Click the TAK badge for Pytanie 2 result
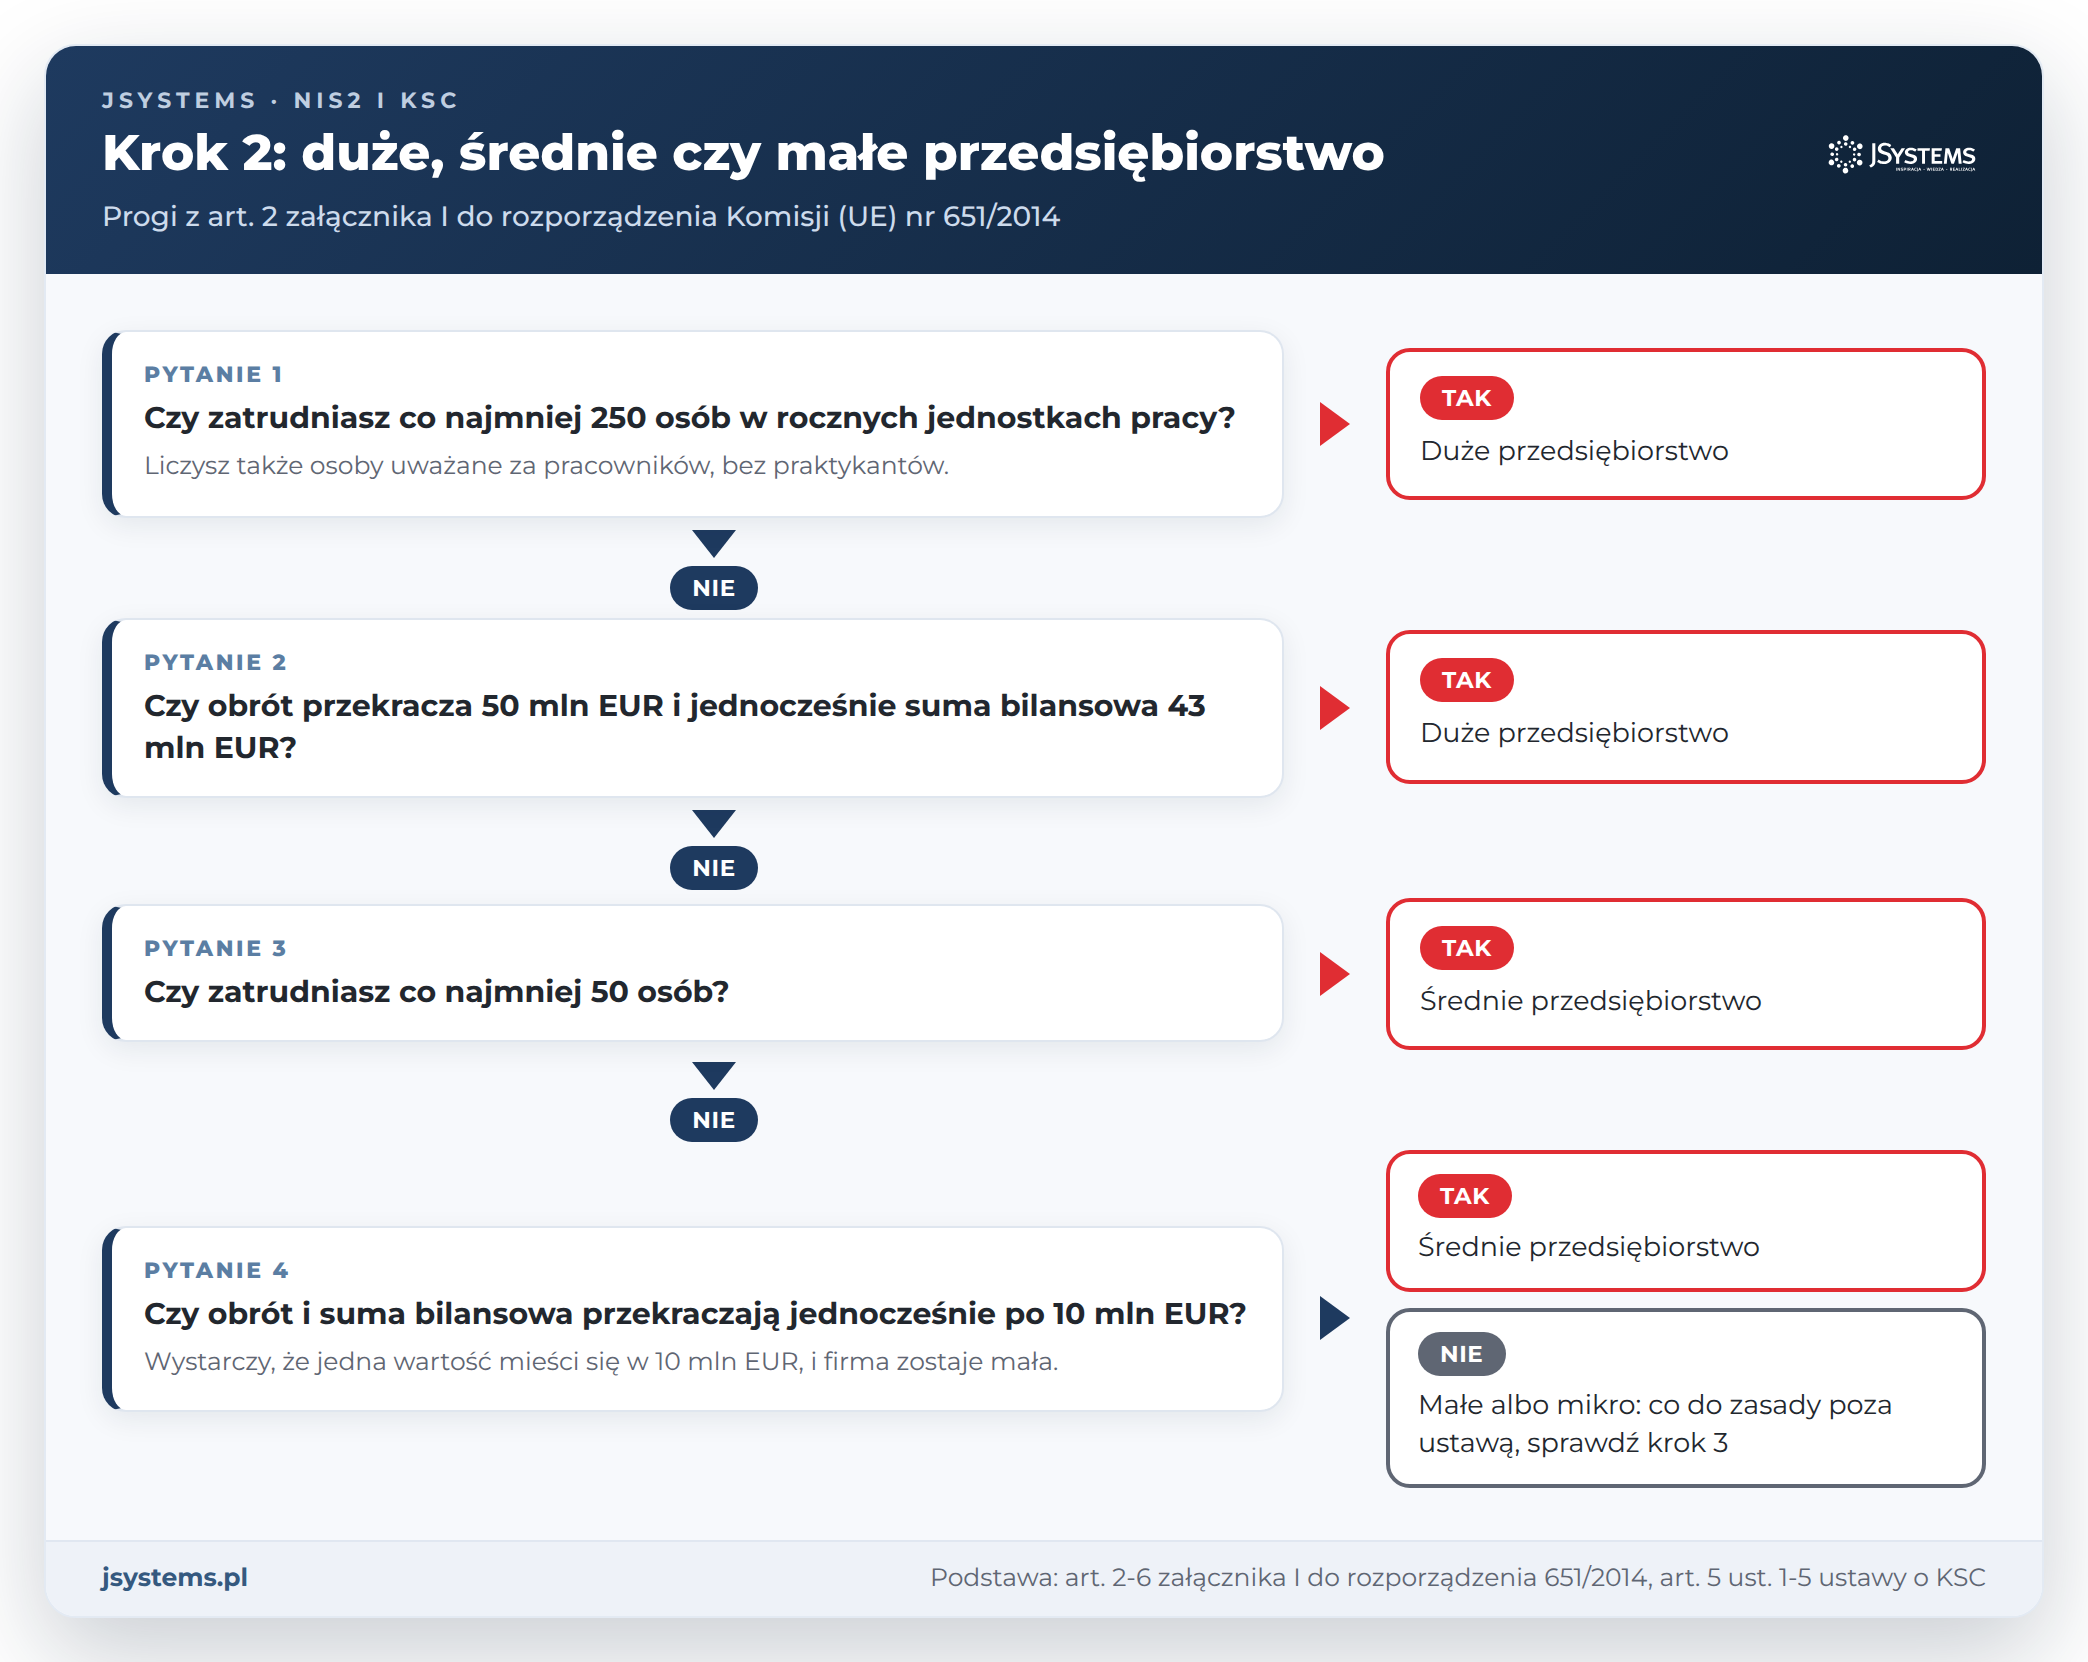This screenshot has width=2088, height=1662. [1466, 680]
